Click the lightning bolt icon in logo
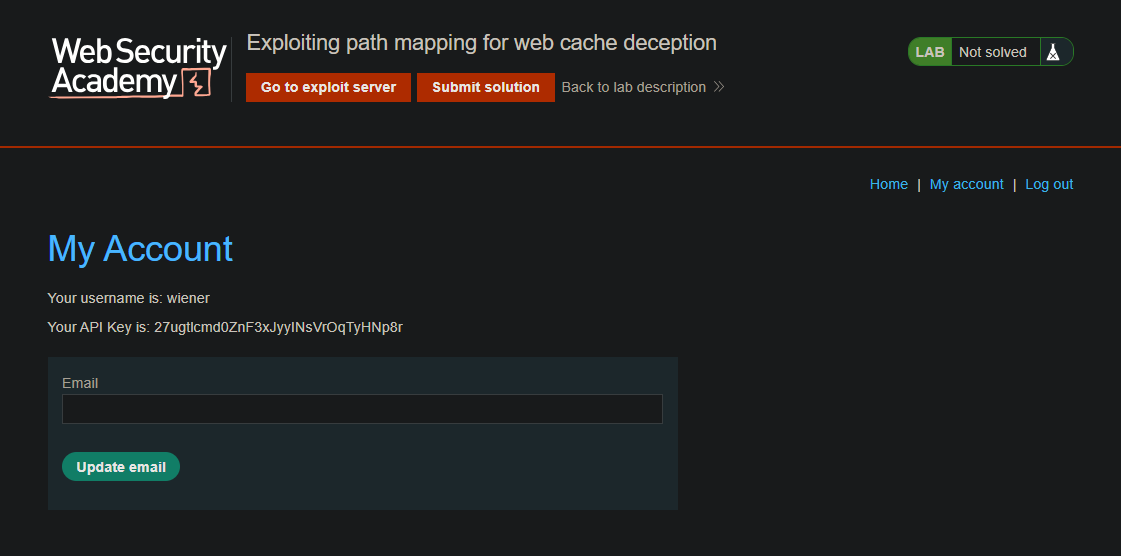 (x=197, y=83)
